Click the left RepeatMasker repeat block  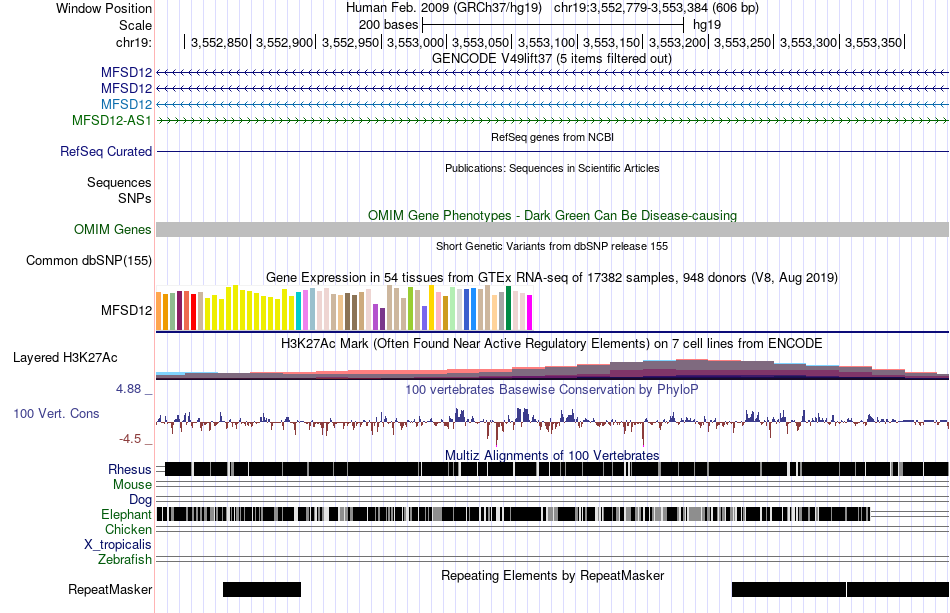pos(262,589)
